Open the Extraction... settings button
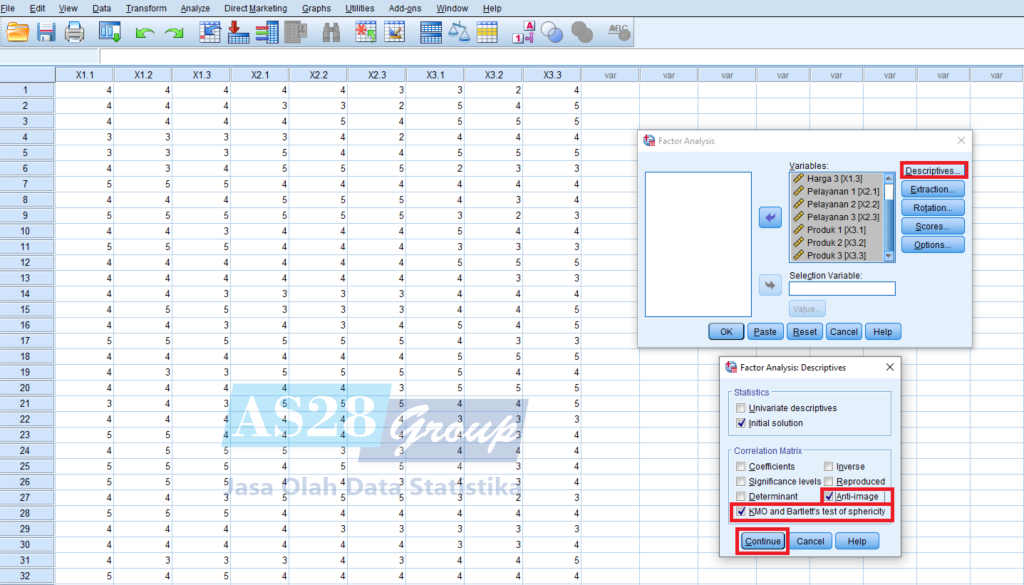The width and height of the screenshot is (1024, 585). pyautogui.click(x=933, y=189)
